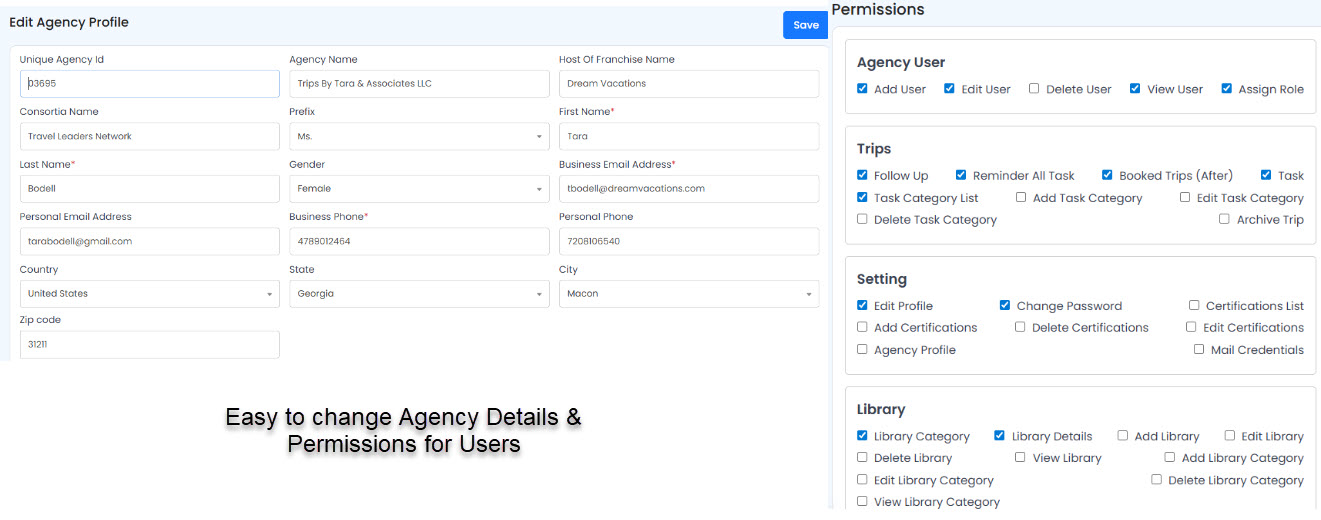Enable the Delete User permission checkbox
This screenshot has width=1321, height=520.
(x=1034, y=89)
